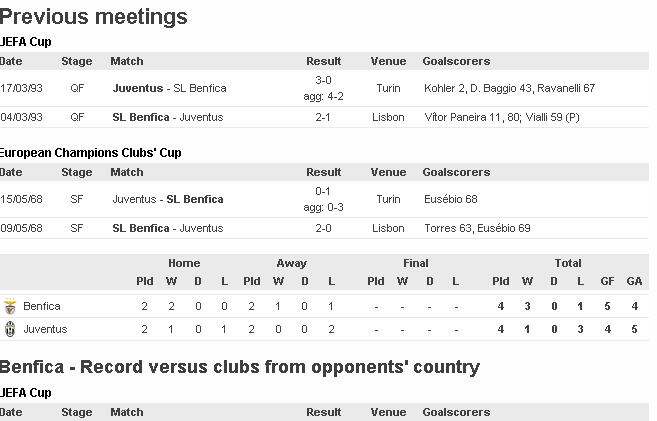Image resolution: width=657 pixels, height=421 pixels.
Task: Open SL Benfica - Juventus 04/03/93 match
Action: 167,118
